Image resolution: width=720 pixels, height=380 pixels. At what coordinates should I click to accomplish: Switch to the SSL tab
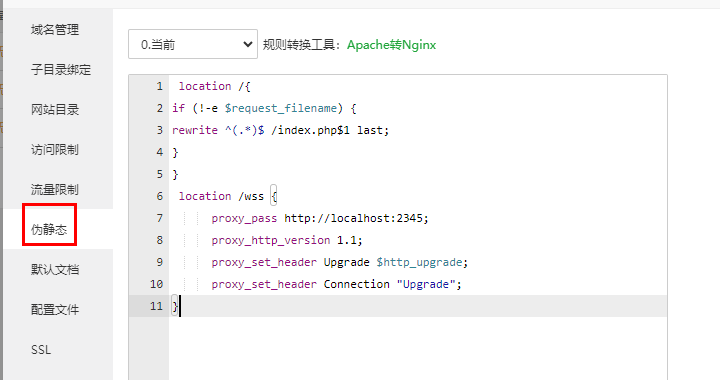pos(41,350)
